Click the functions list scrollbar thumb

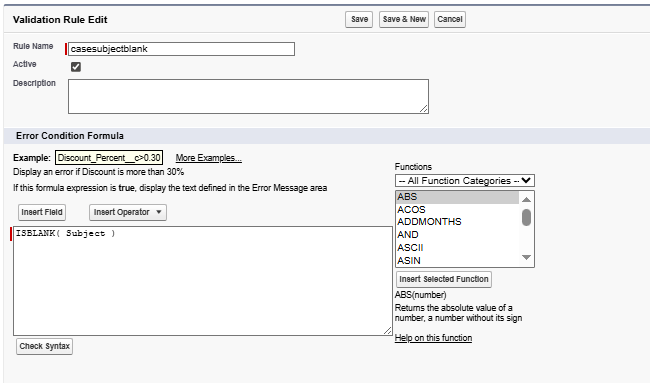tap(526, 217)
